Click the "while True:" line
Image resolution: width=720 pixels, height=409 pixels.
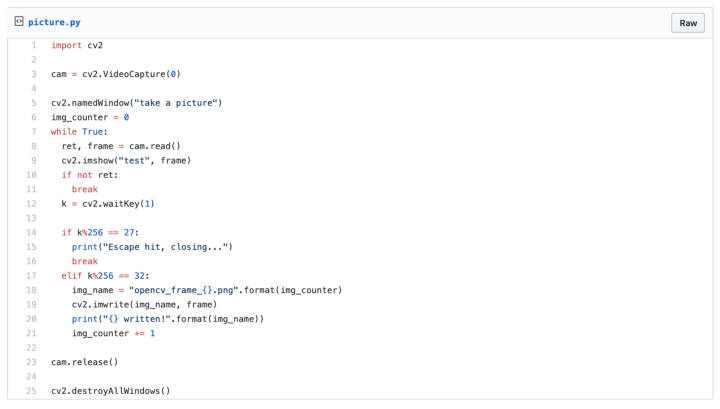(x=79, y=132)
